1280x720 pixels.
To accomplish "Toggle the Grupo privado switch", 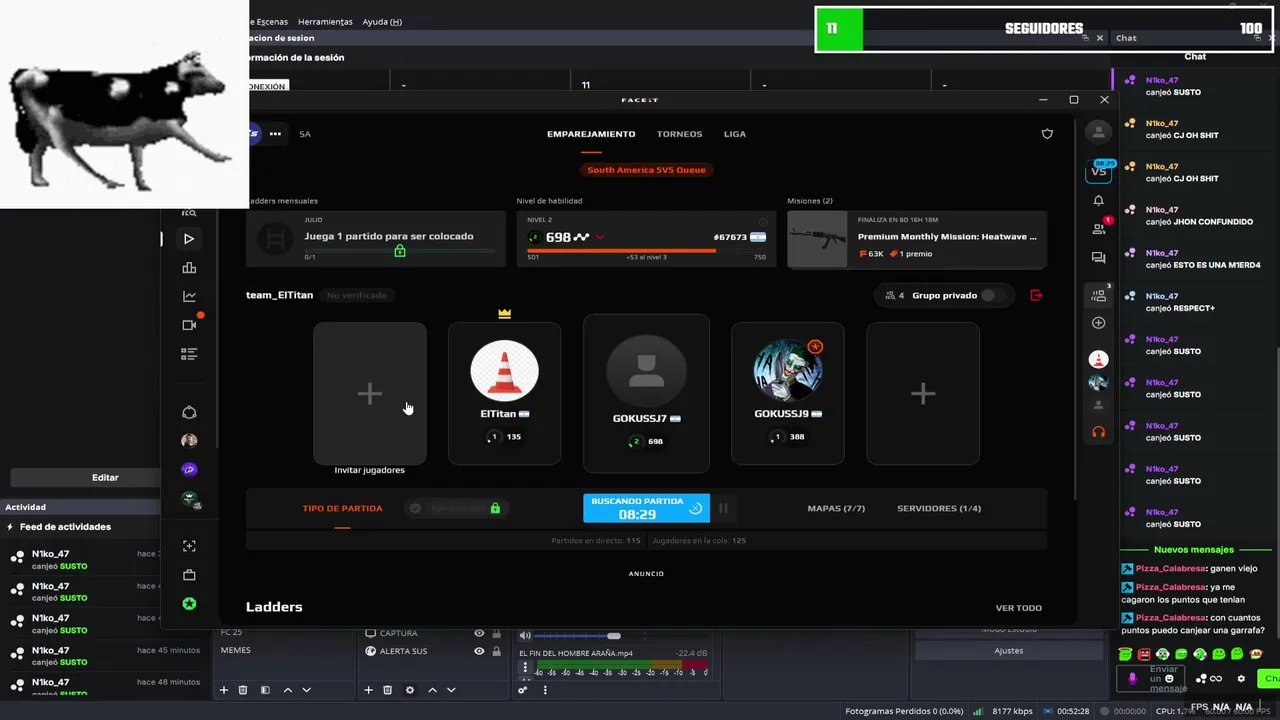I will pos(992,295).
